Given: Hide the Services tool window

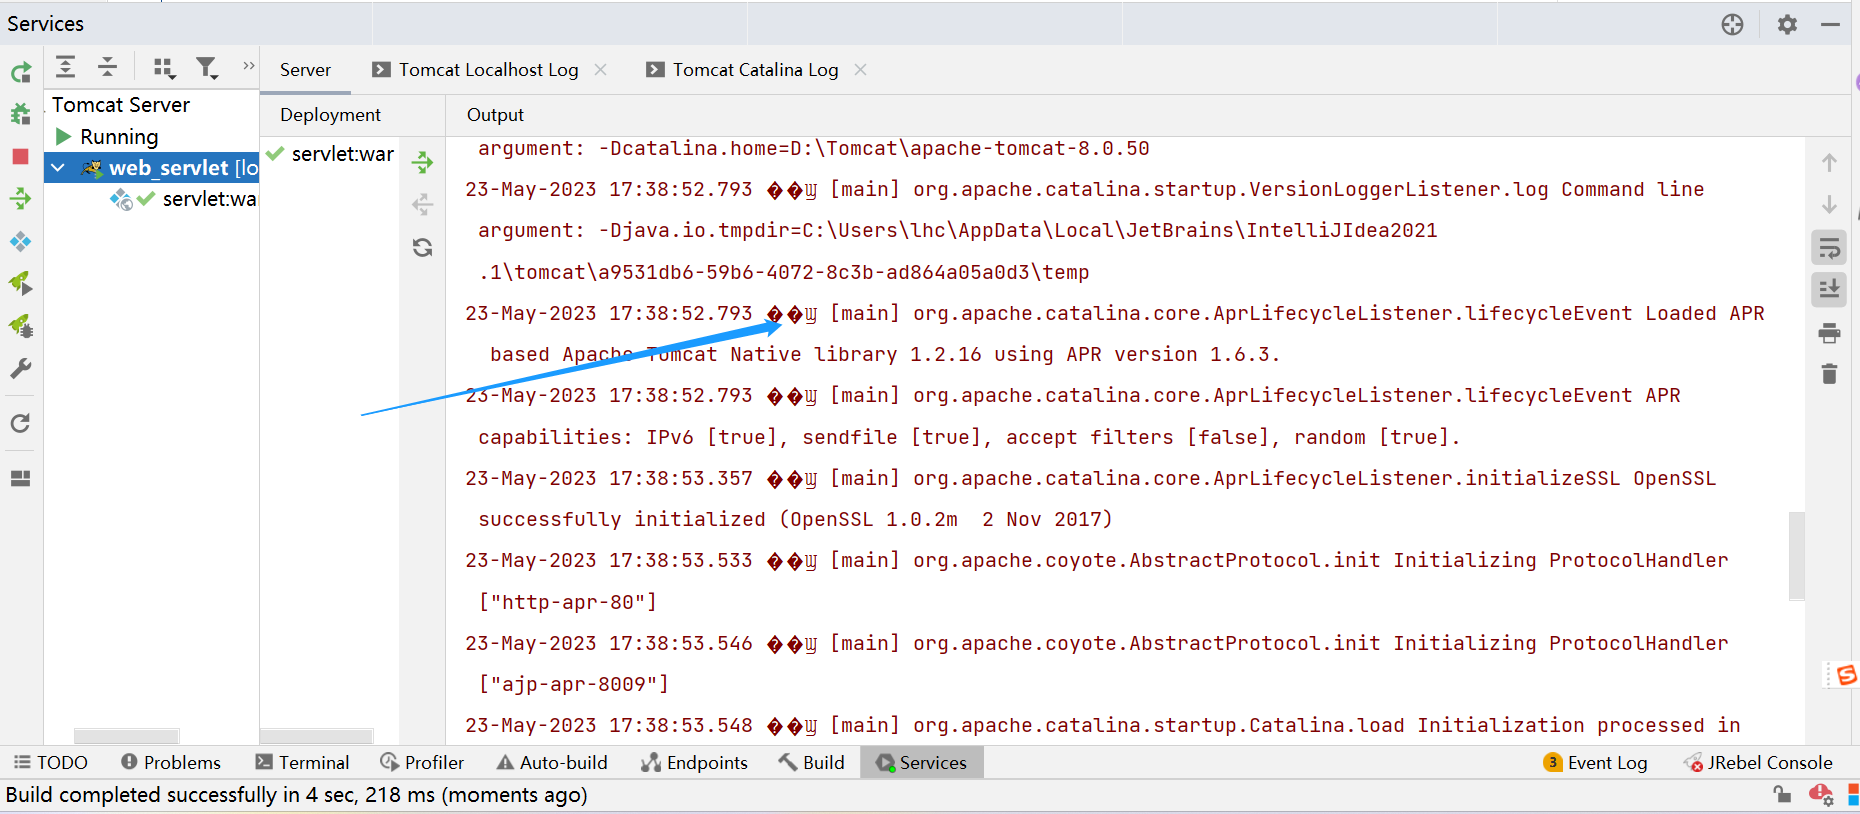Looking at the screenshot, I should (1831, 25).
